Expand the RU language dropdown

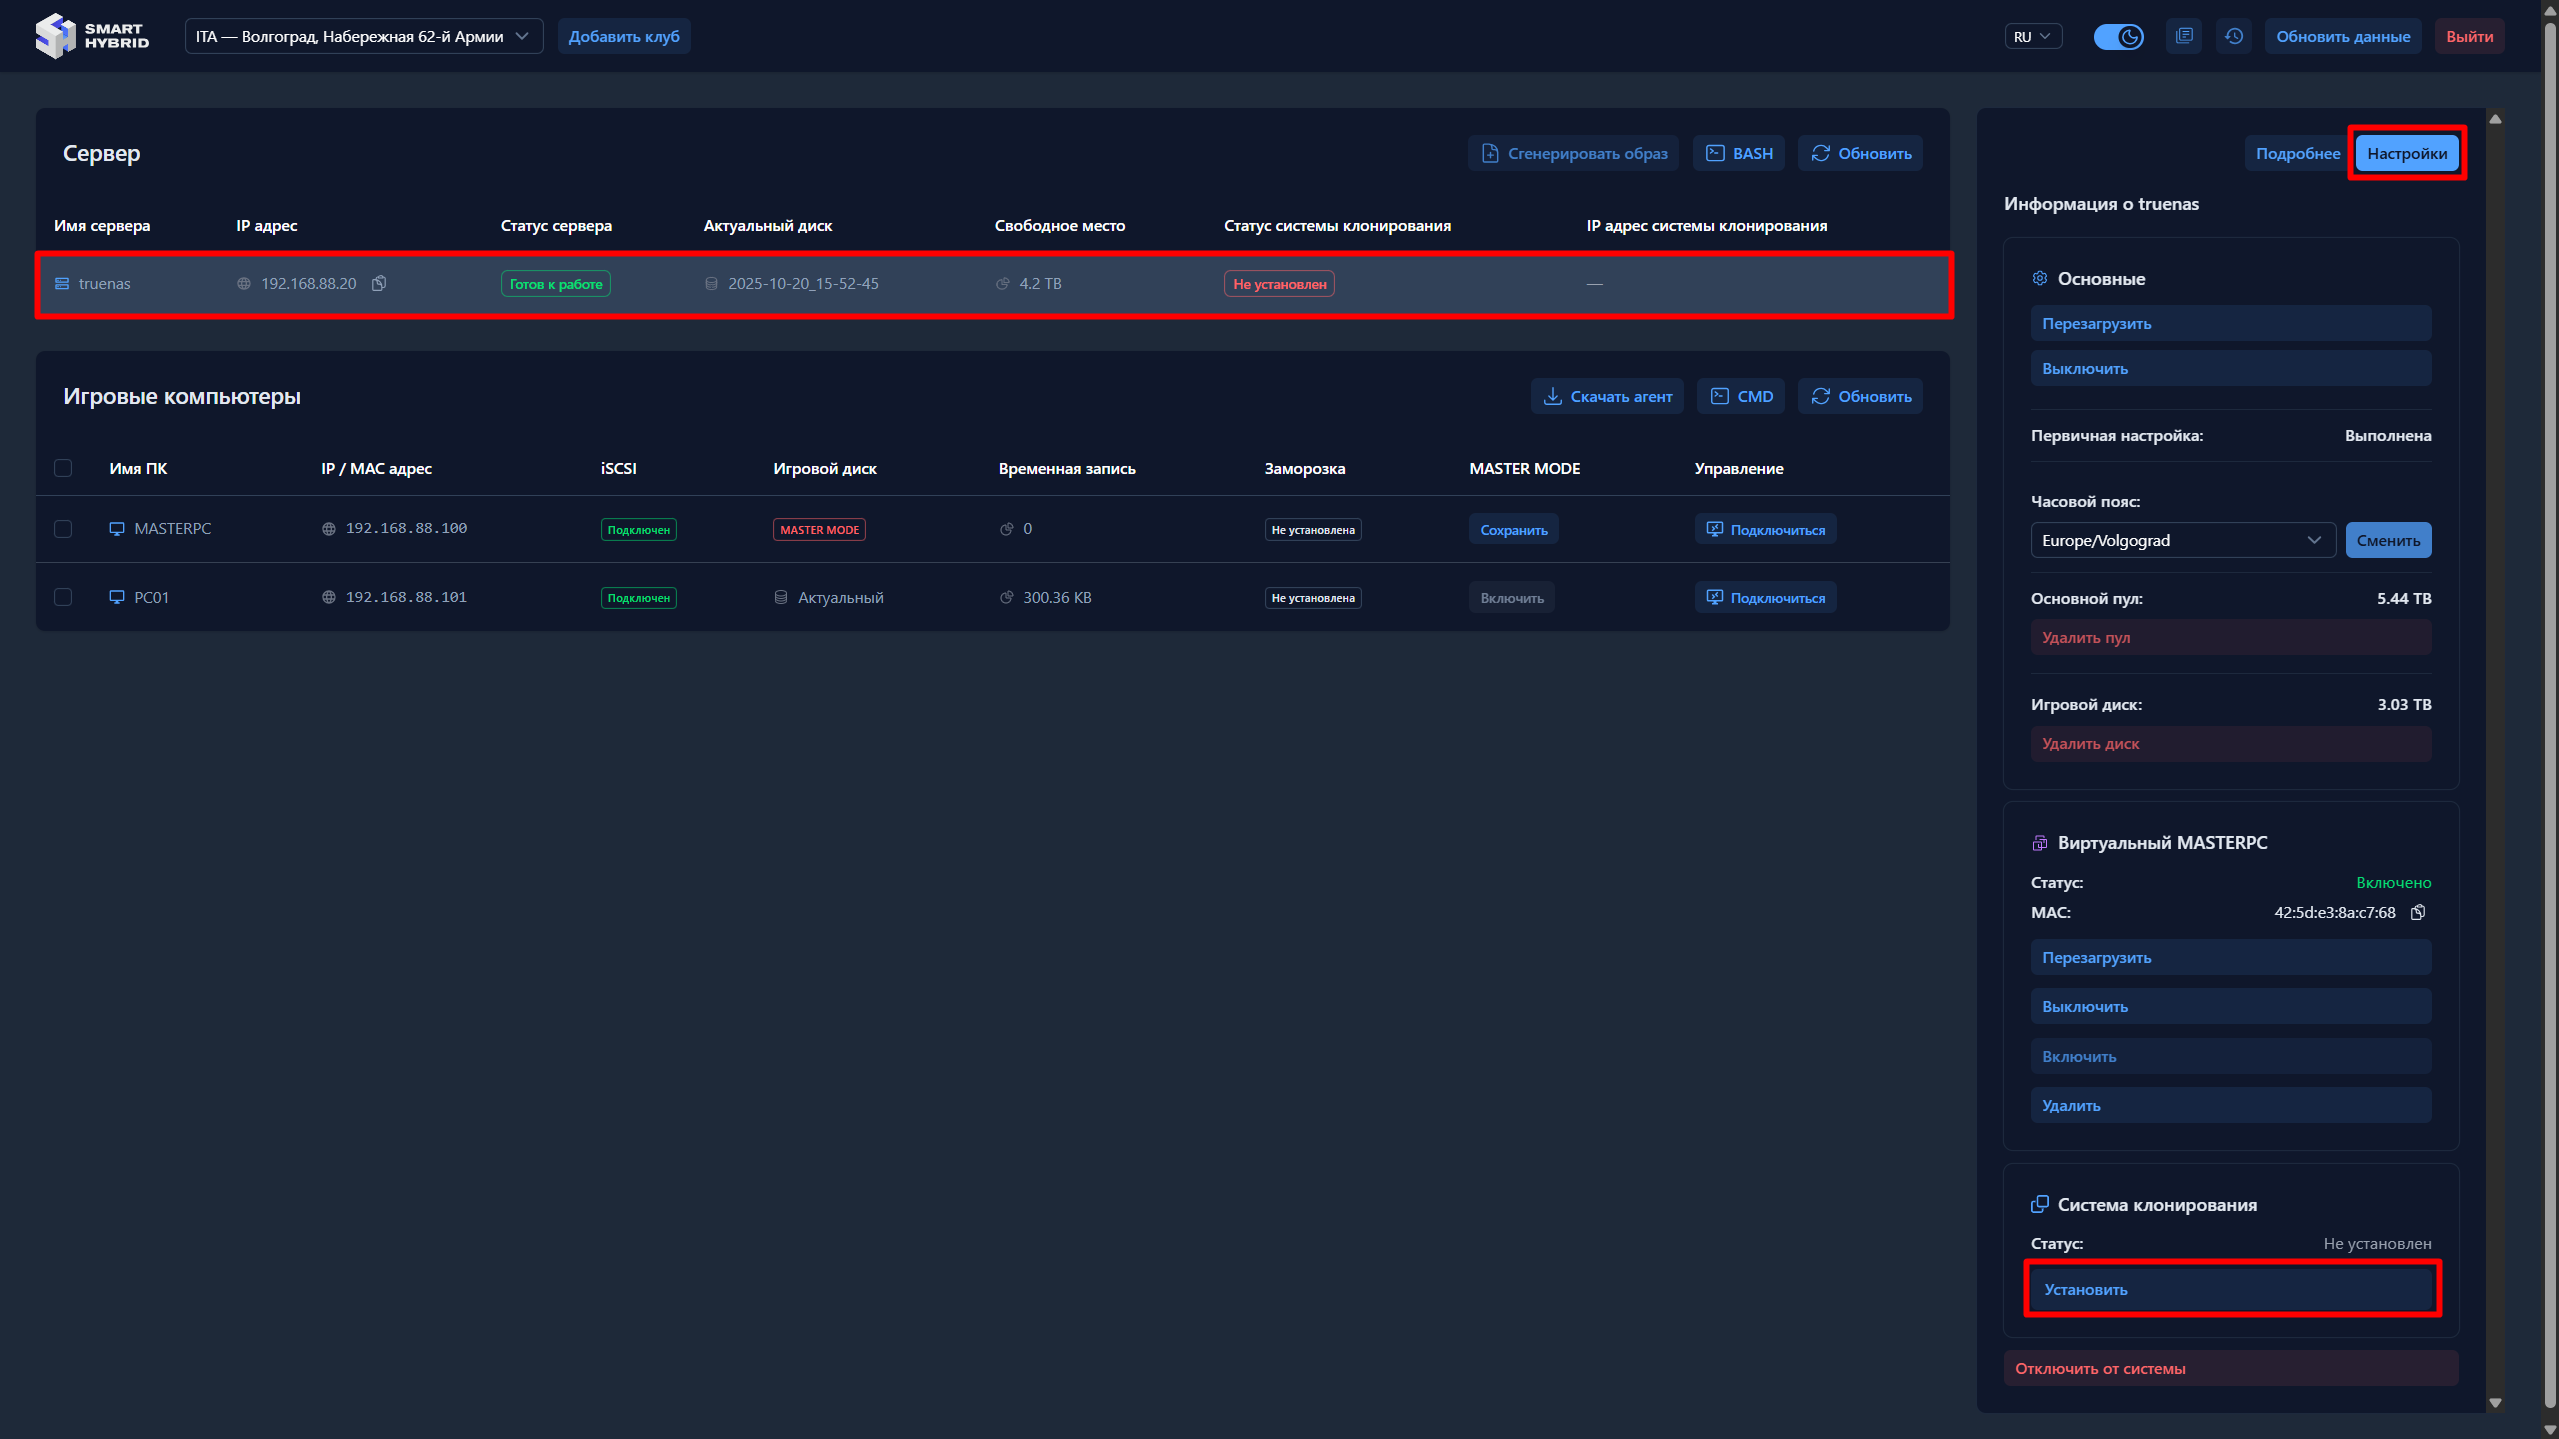coord(2033,37)
